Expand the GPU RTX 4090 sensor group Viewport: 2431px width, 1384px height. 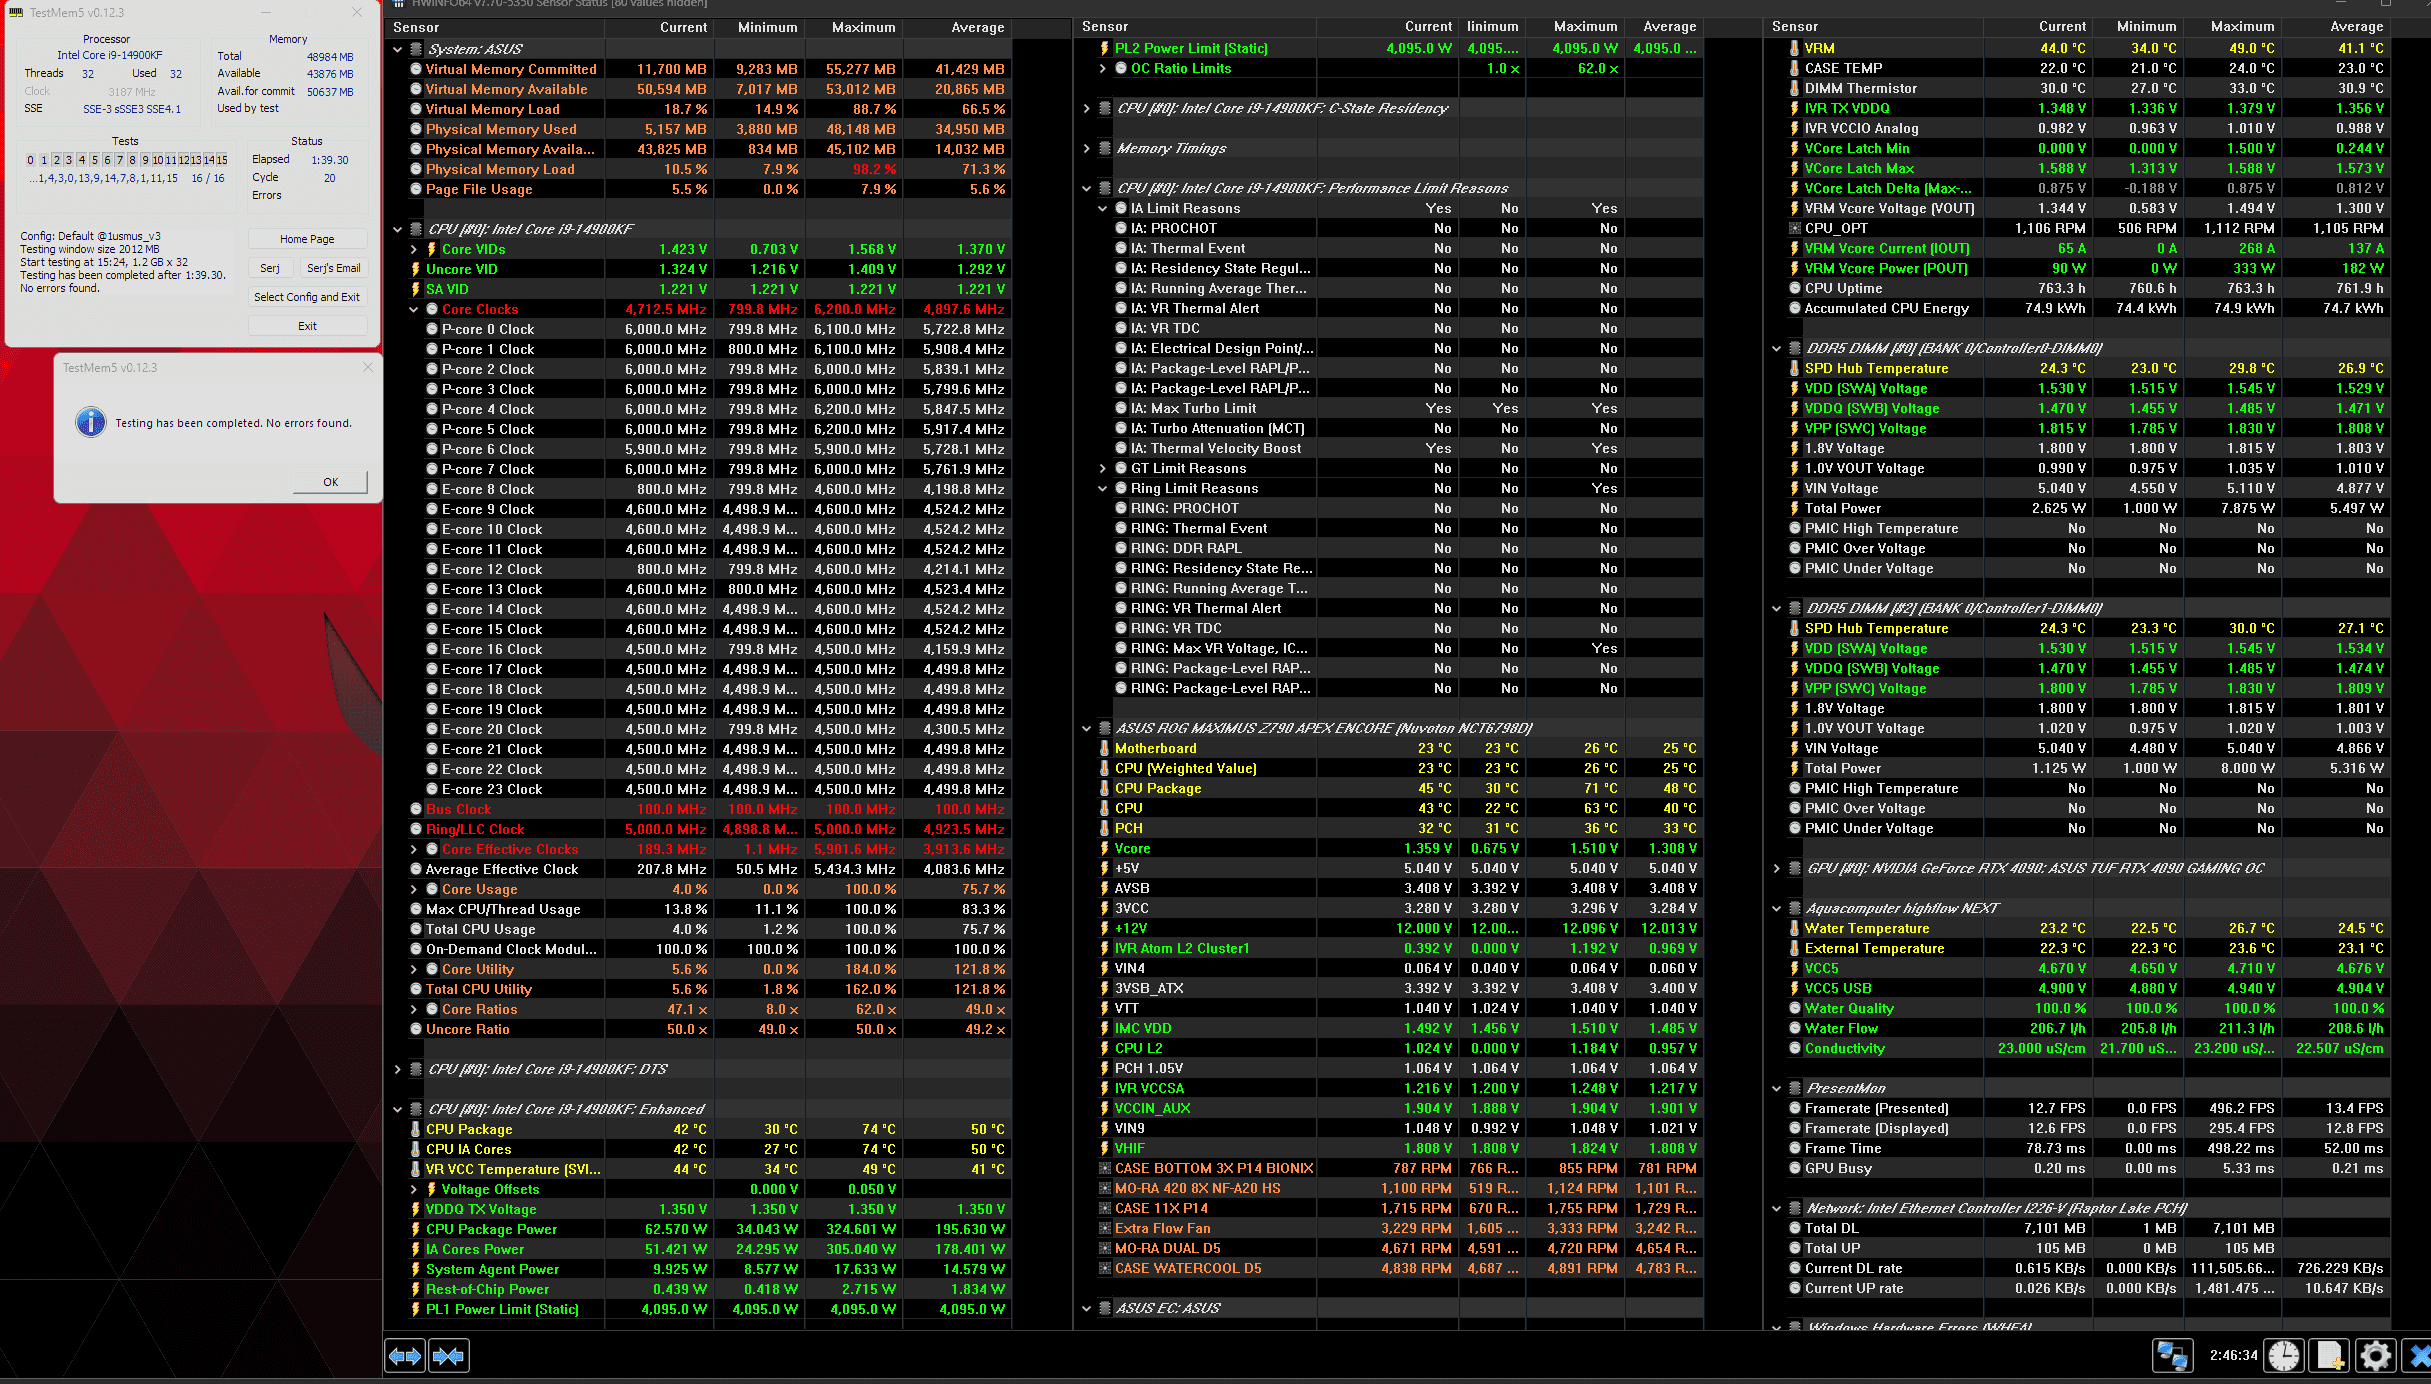click(x=1777, y=868)
